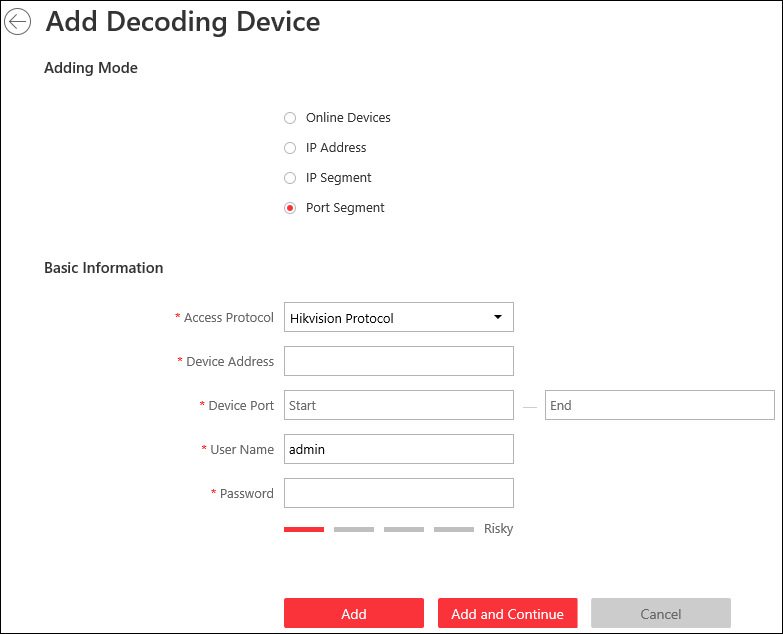This screenshot has width=783, height=634.
Task: Click the arrow beside Hikvision Protocol
Action: pos(498,318)
